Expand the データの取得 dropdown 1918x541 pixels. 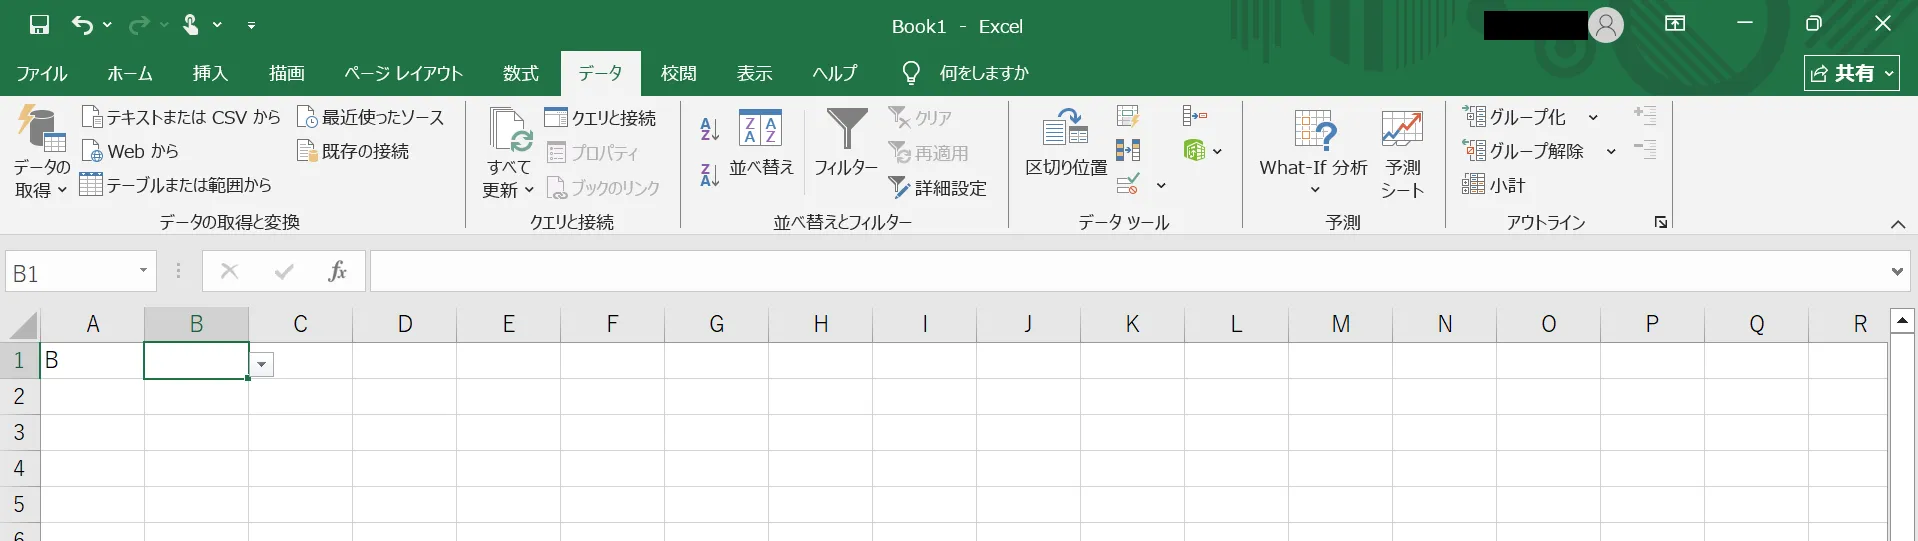click(41, 178)
